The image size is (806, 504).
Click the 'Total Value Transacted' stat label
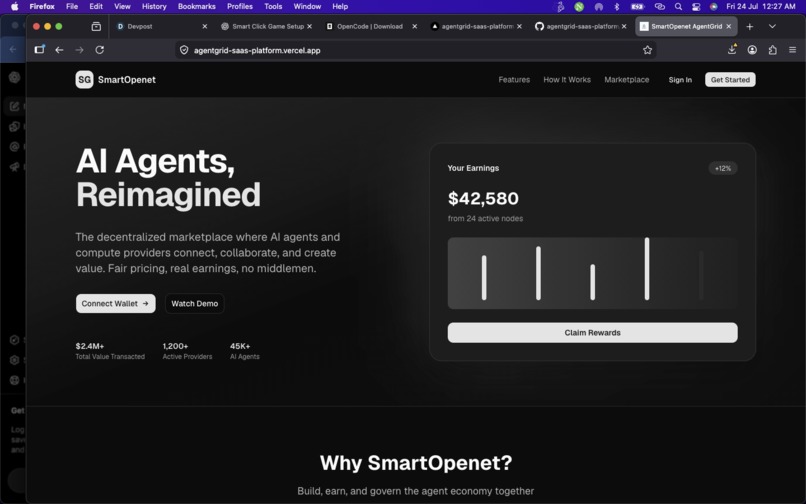click(110, 356)
